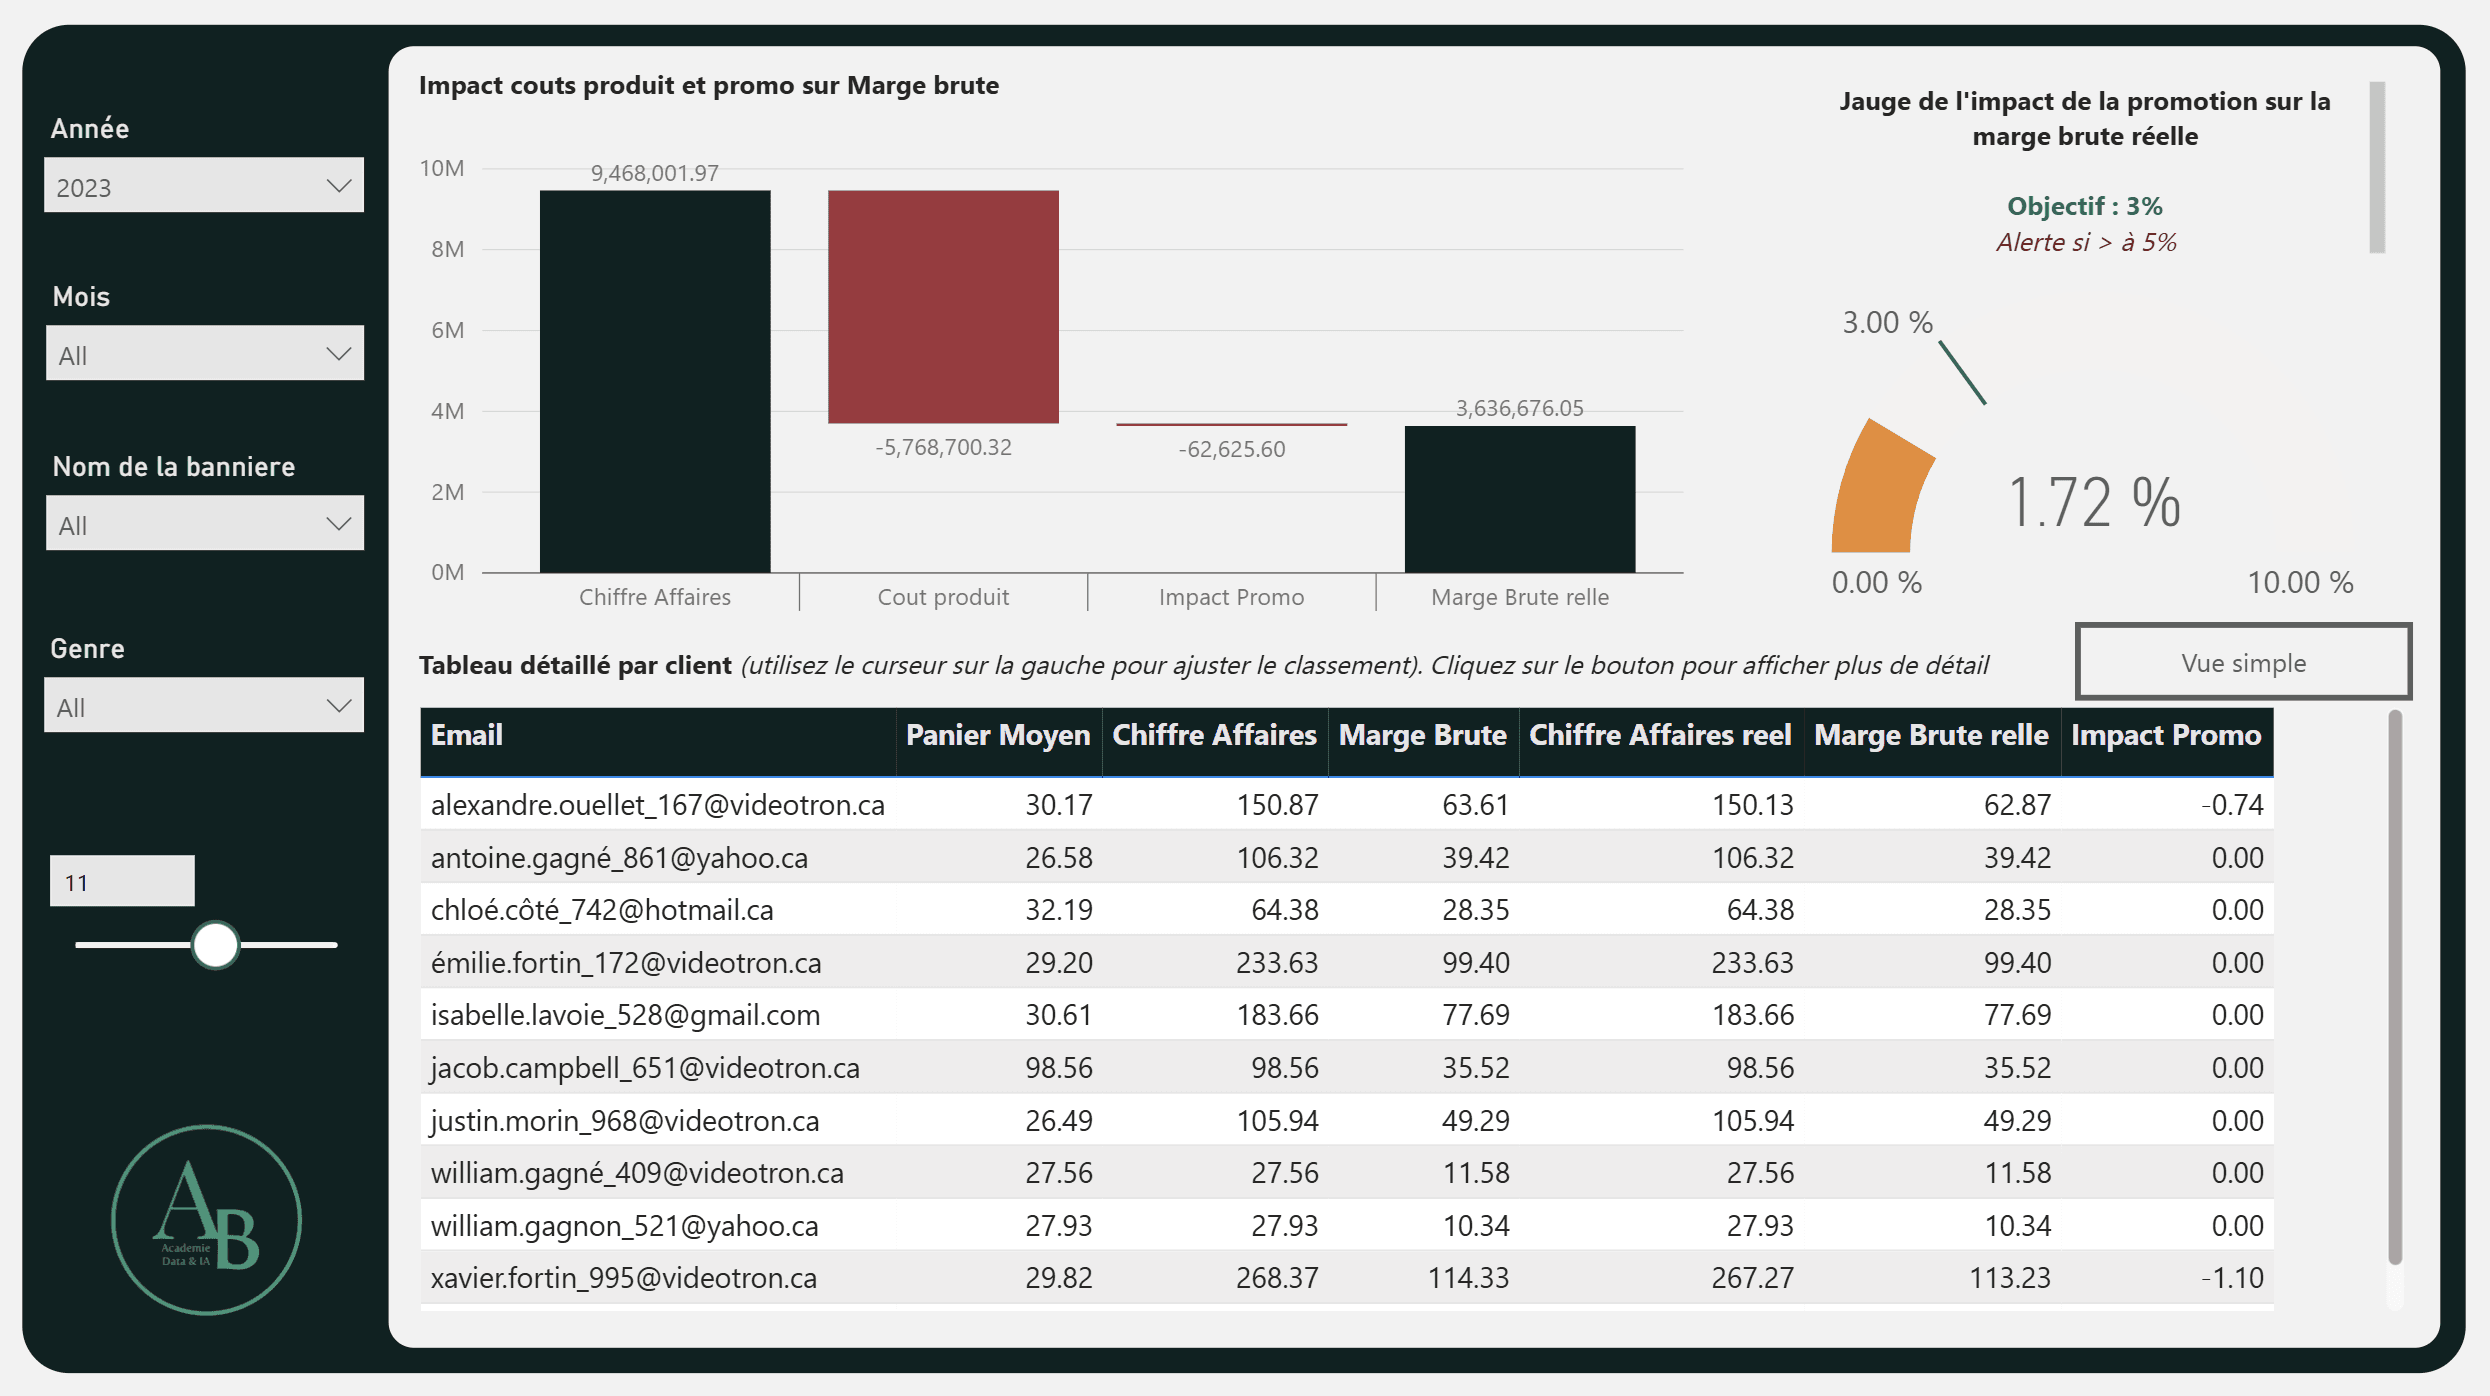This screenshot has height=1396, width=2490.
Task: Sort by Panier Moyen column header
Action: click(x=997, y=736)
